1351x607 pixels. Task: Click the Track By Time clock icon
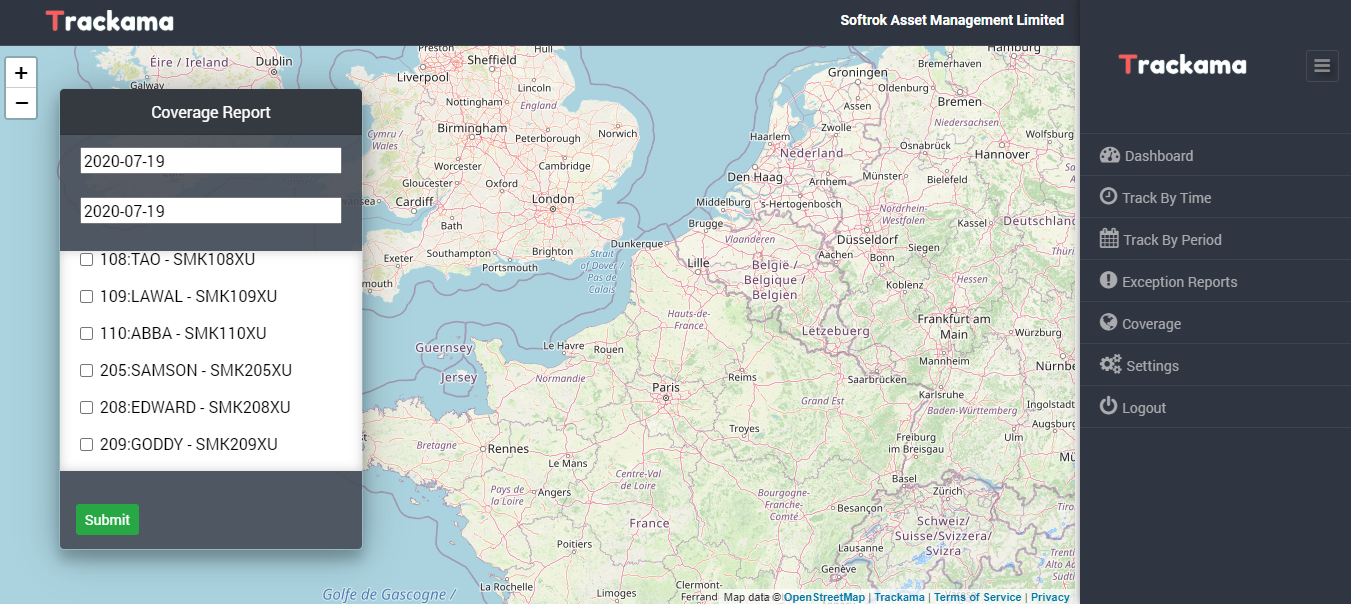click(x=1108, y=197)
